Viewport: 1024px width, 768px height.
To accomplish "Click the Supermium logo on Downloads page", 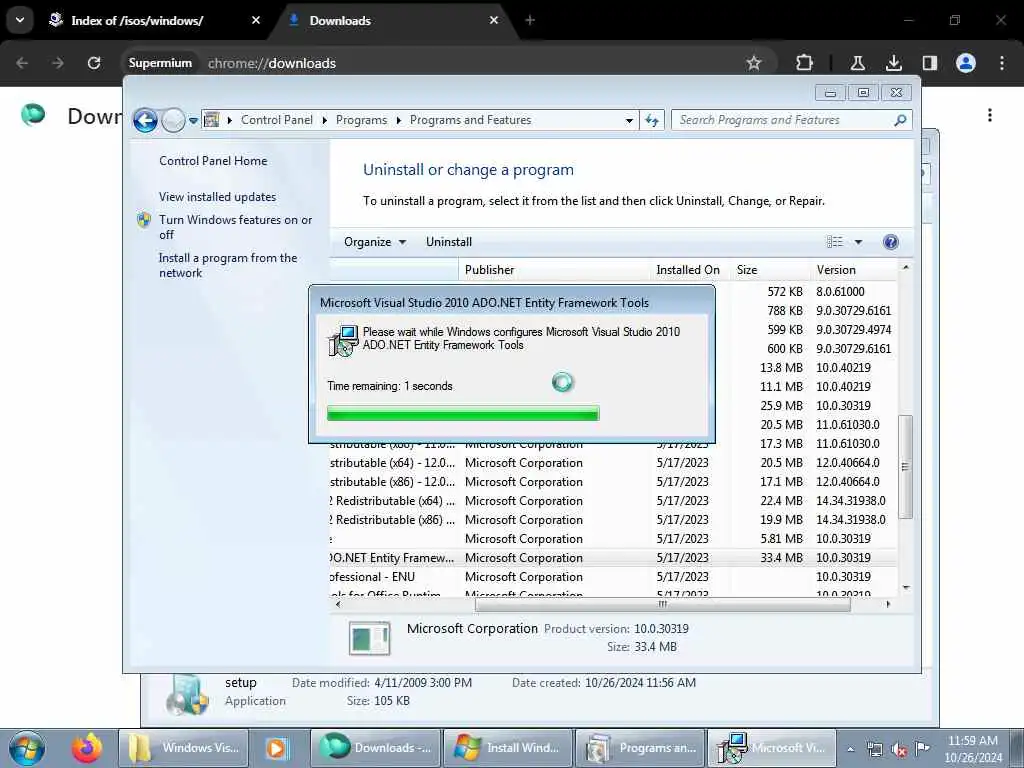I will click(33, 114).
